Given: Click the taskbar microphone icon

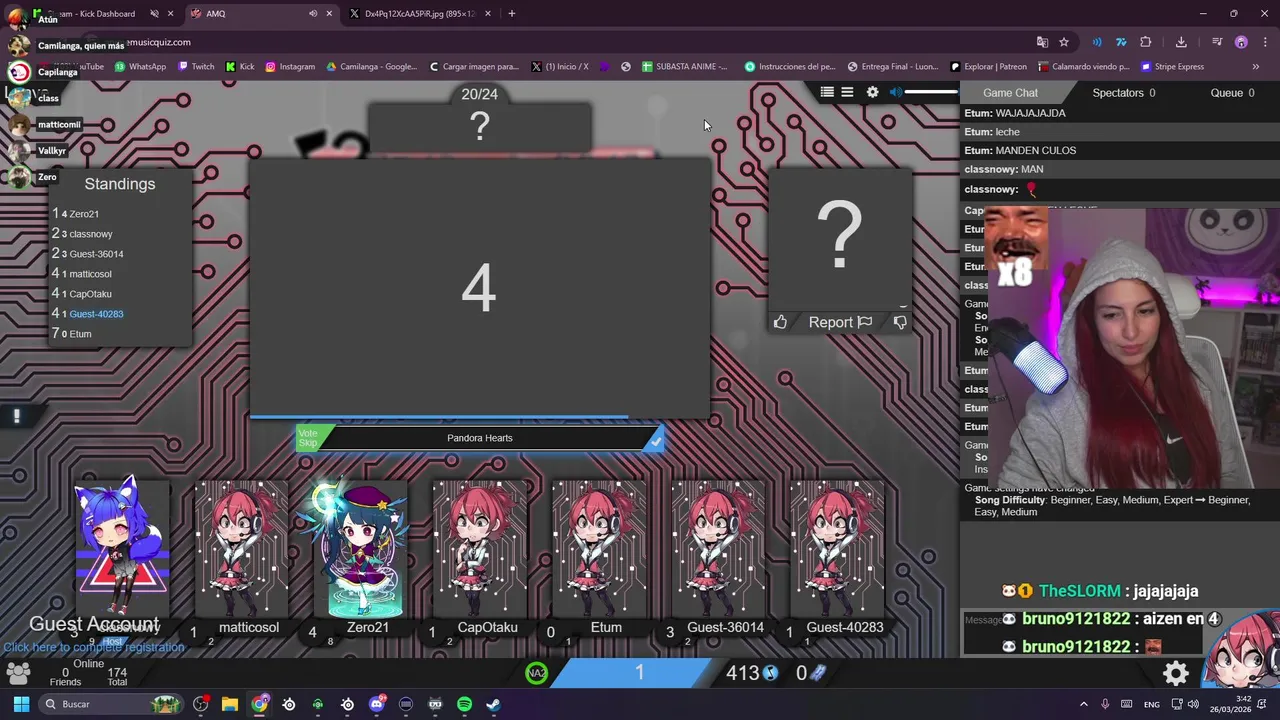Looking at the screenshot, I should (1105, 704).
